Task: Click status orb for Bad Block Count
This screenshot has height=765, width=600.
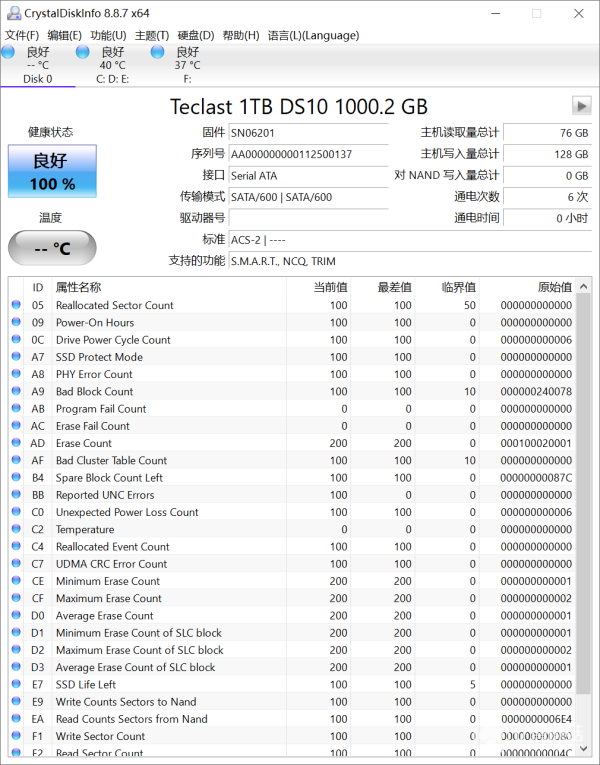Action: coord(16,391)
